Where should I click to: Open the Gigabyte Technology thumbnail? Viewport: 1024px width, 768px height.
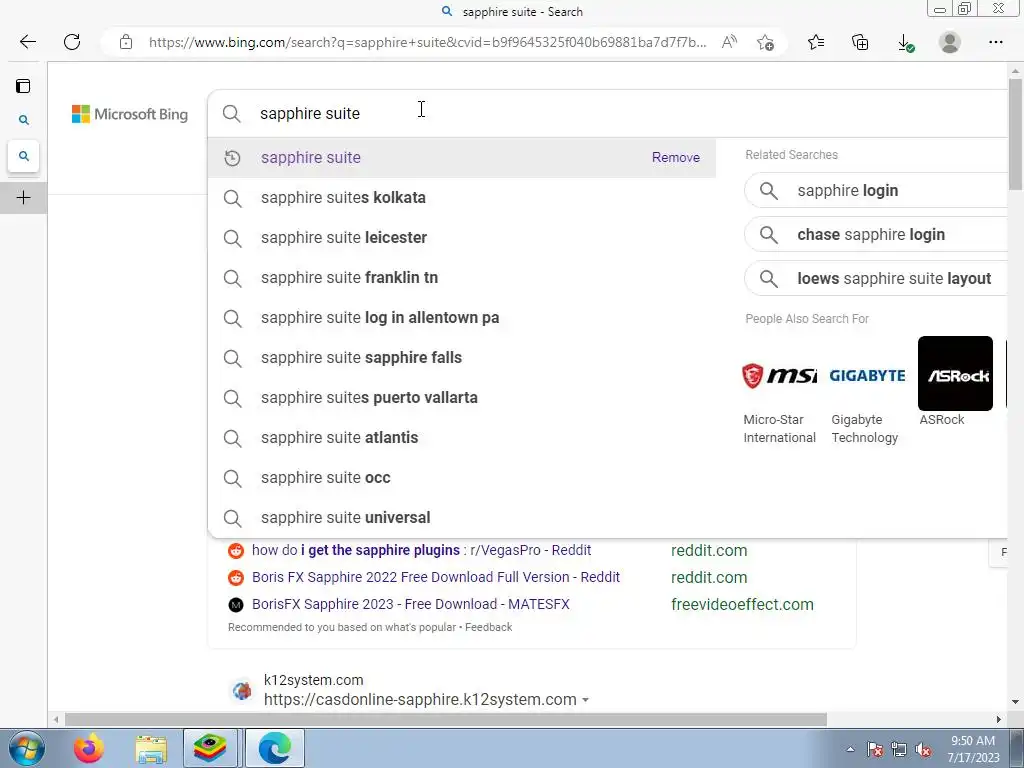point(867,375)
